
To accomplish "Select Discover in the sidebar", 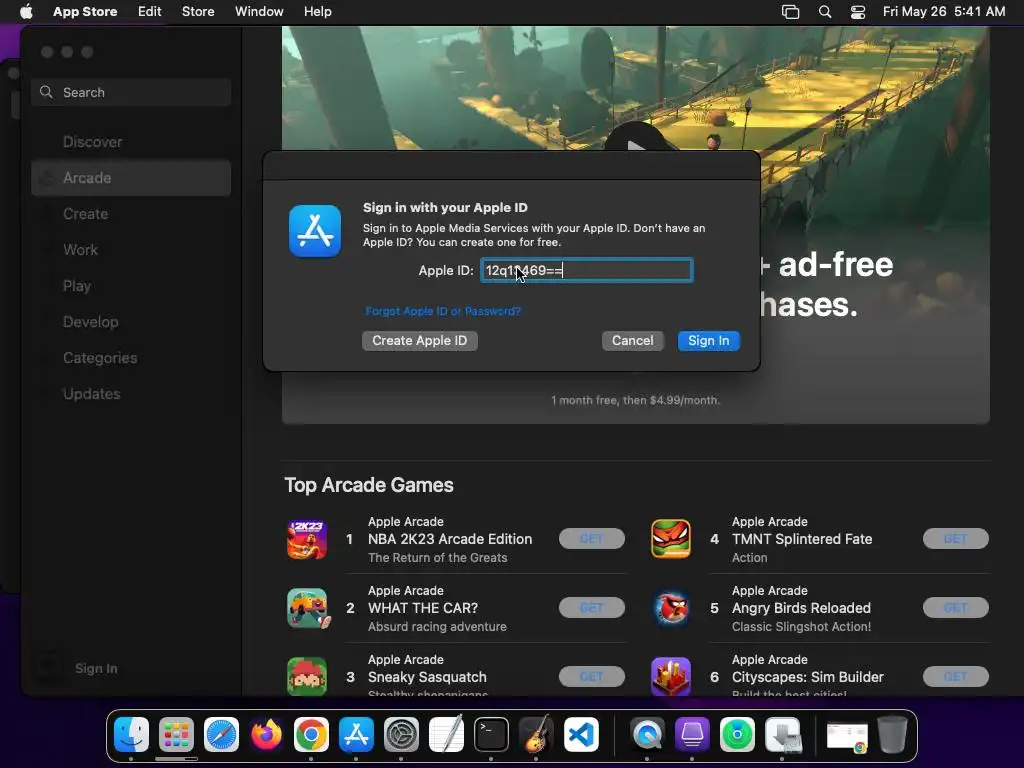I will (131, 142).
